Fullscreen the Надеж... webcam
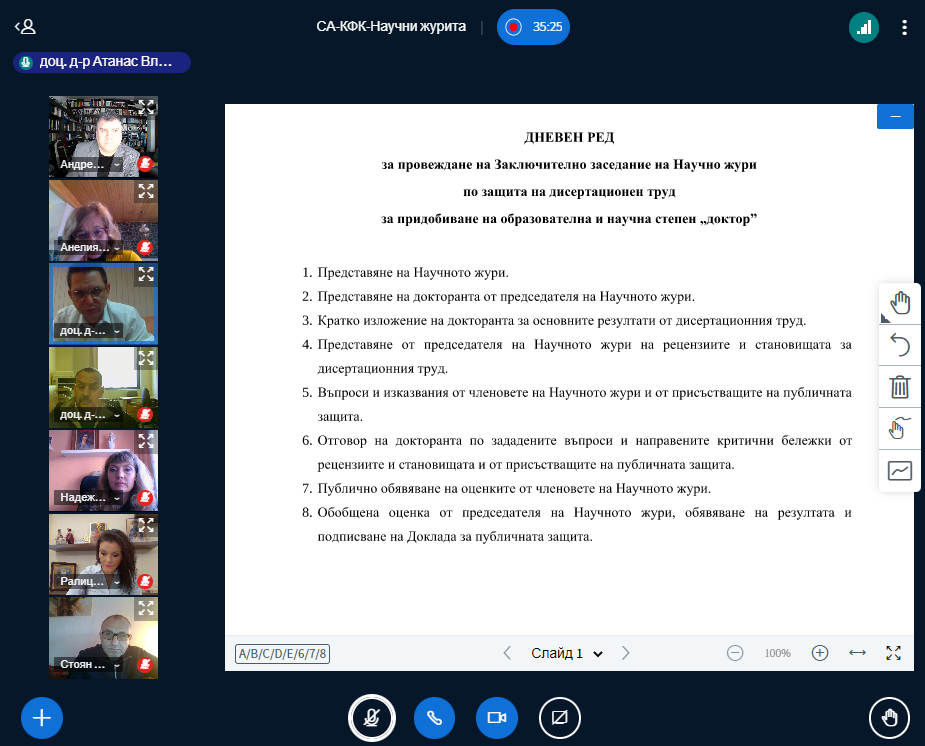 (x=146, y=441)
